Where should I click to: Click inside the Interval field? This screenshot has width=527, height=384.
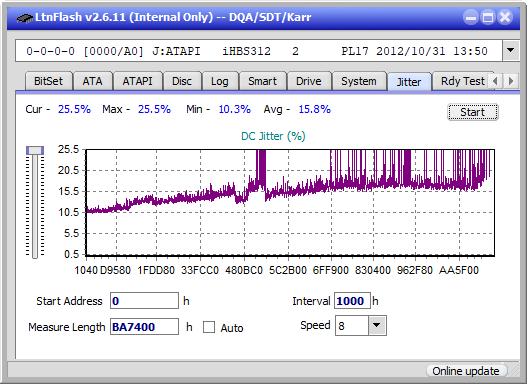[352, 301]
